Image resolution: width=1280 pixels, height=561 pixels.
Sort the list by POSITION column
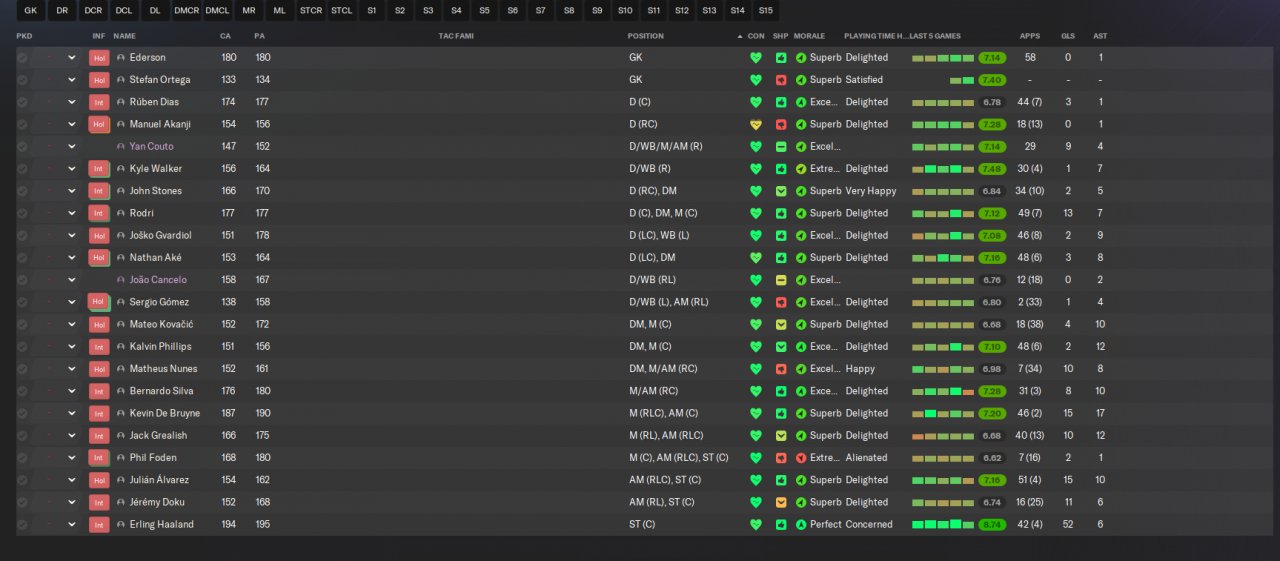pyautogui.click(x=645, y=36)
